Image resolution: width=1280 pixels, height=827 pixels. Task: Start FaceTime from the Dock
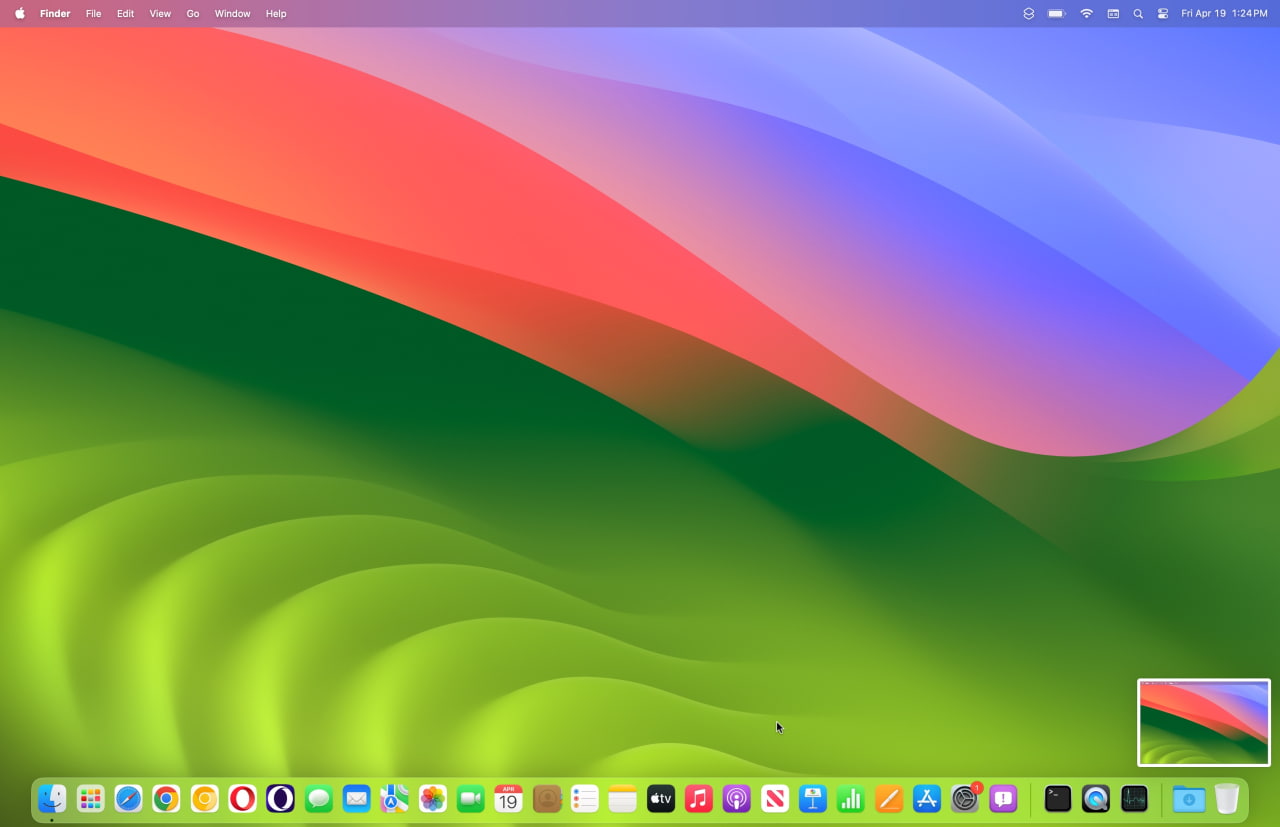[x=470, y=799]
